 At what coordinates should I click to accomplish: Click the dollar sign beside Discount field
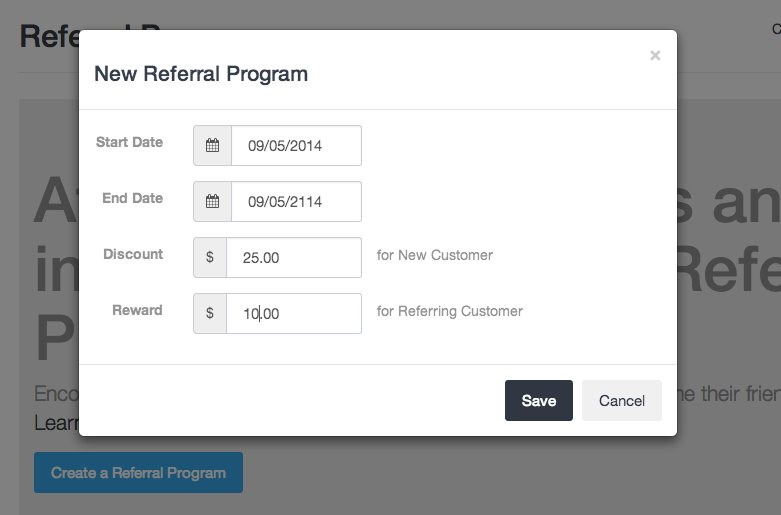tap(210, 258)
